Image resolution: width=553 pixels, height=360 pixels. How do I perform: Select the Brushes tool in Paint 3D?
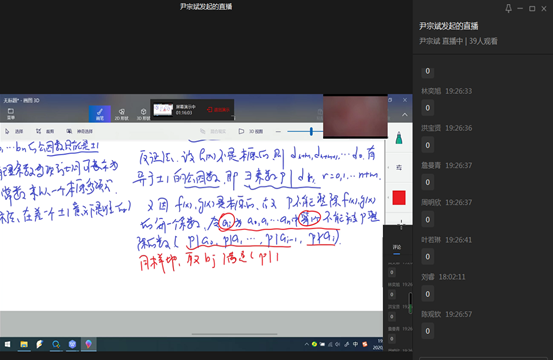(x=100, y=114)
